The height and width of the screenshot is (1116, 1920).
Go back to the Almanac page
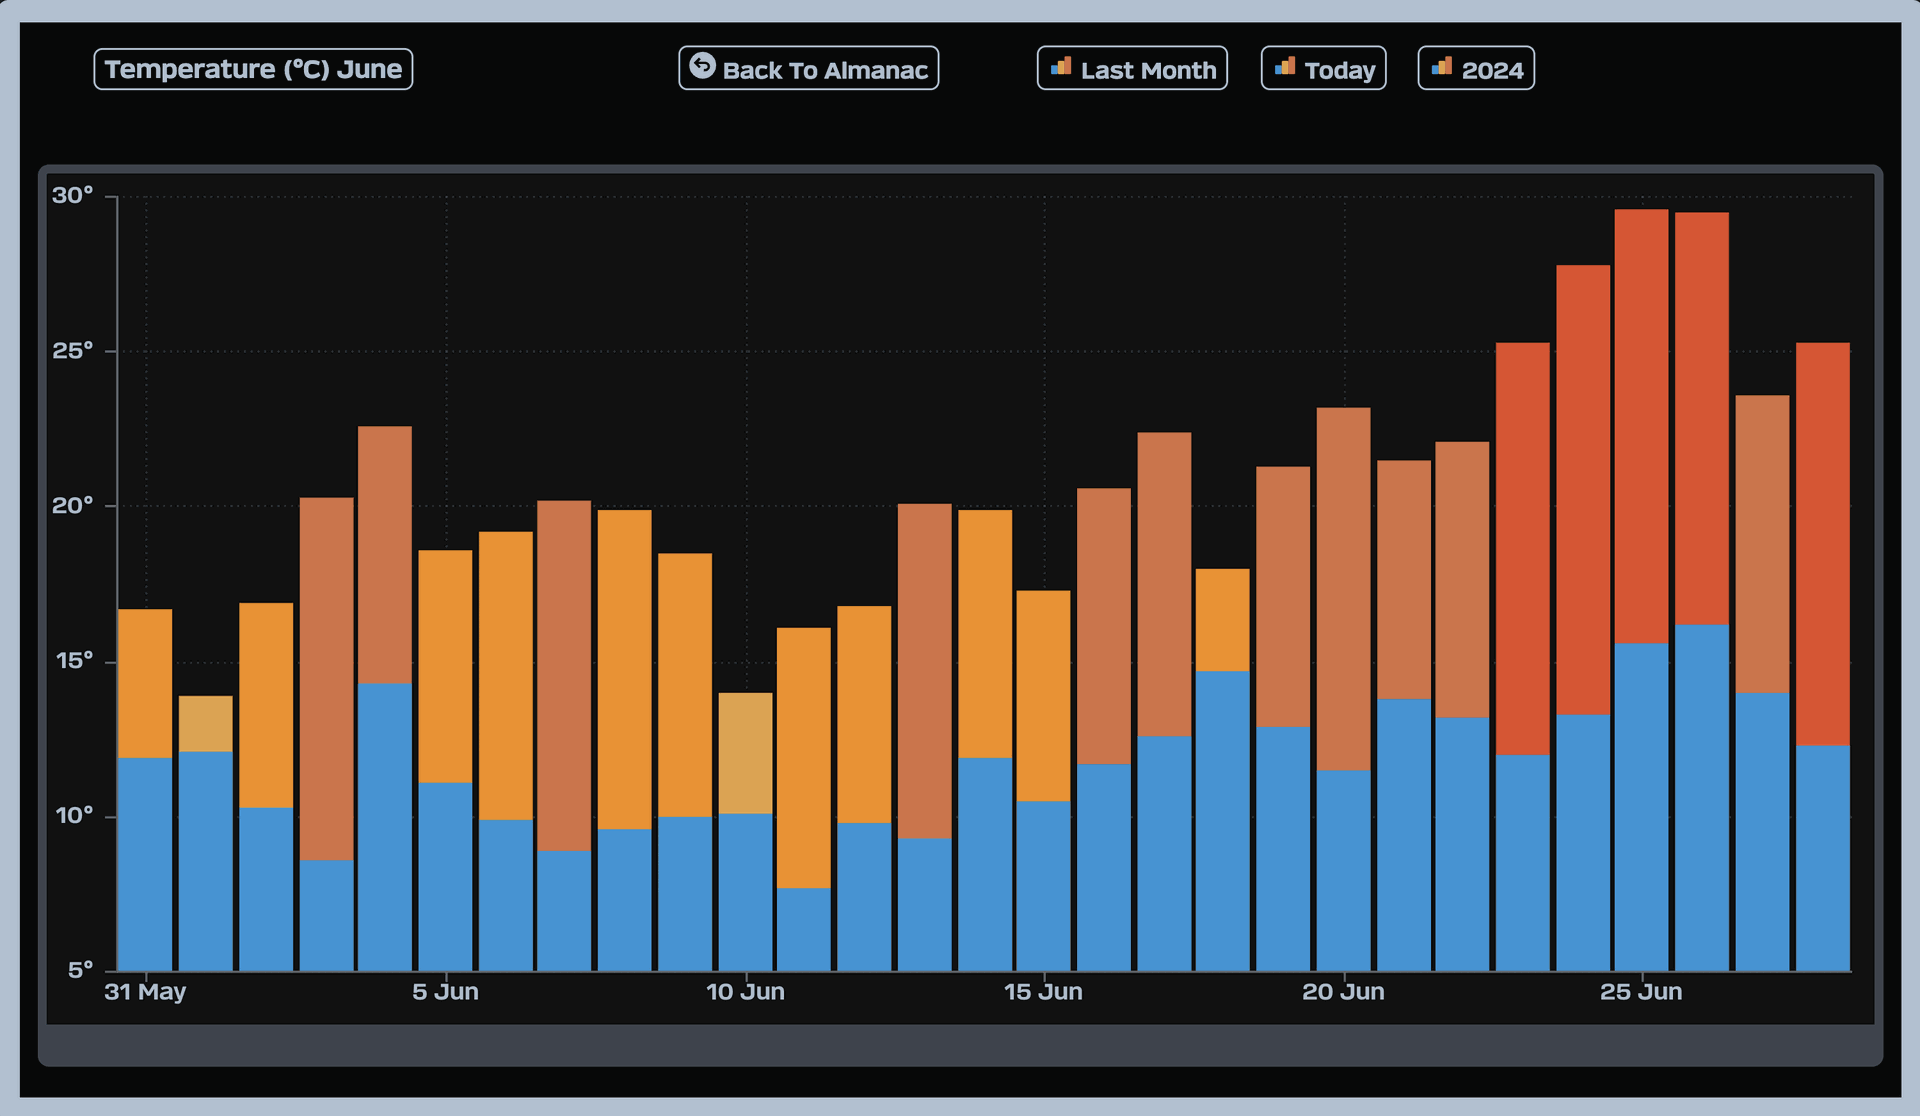click(808, 69)
